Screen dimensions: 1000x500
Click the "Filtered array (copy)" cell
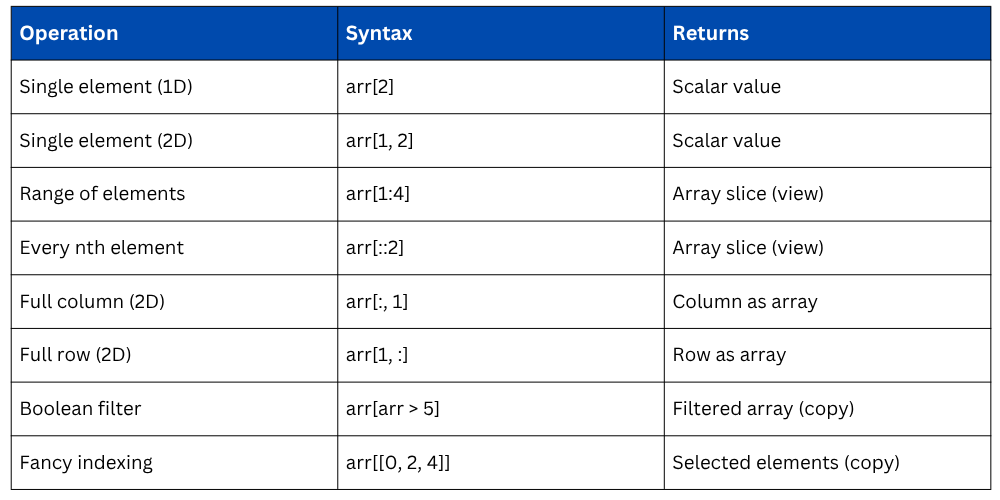coord(763,409)
